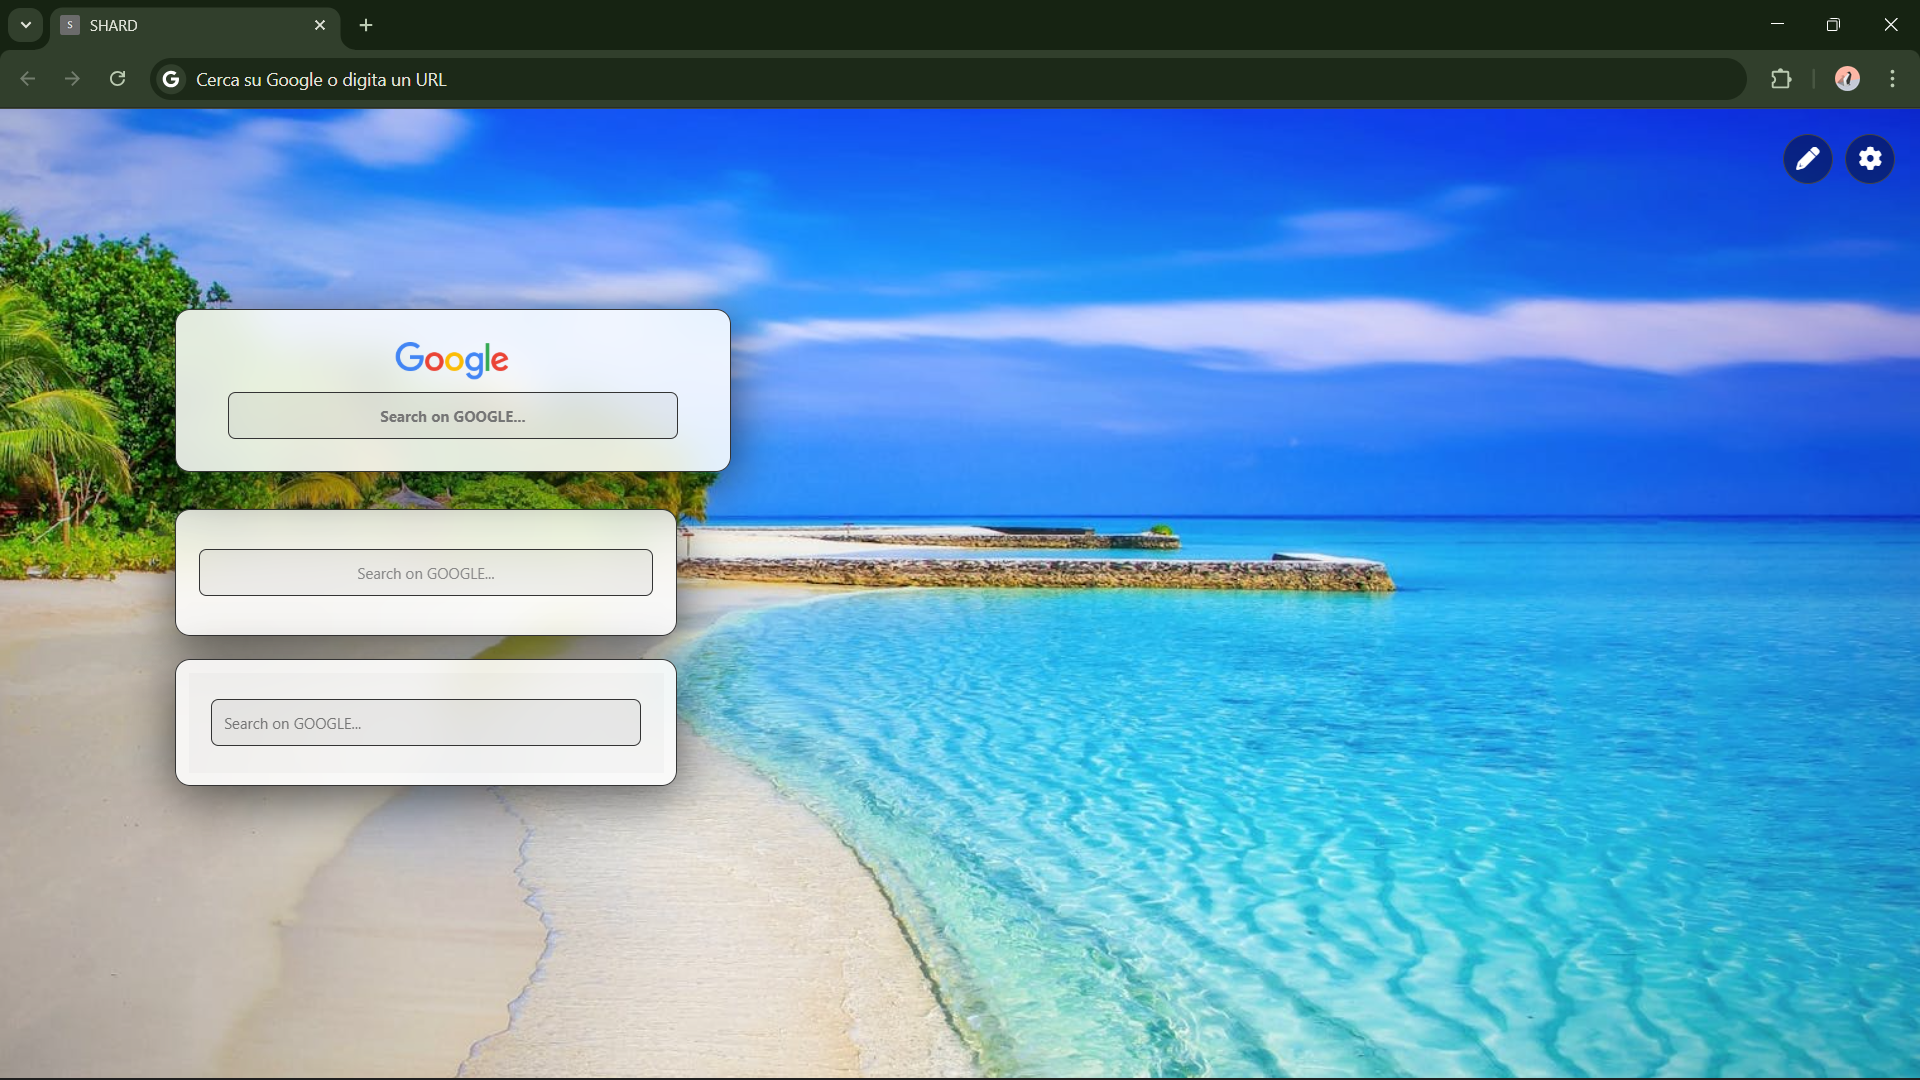This screenshot has height=1080, width=1920.
Task: Open a new tab with plus icon
Action: click(x=366, y=25)
